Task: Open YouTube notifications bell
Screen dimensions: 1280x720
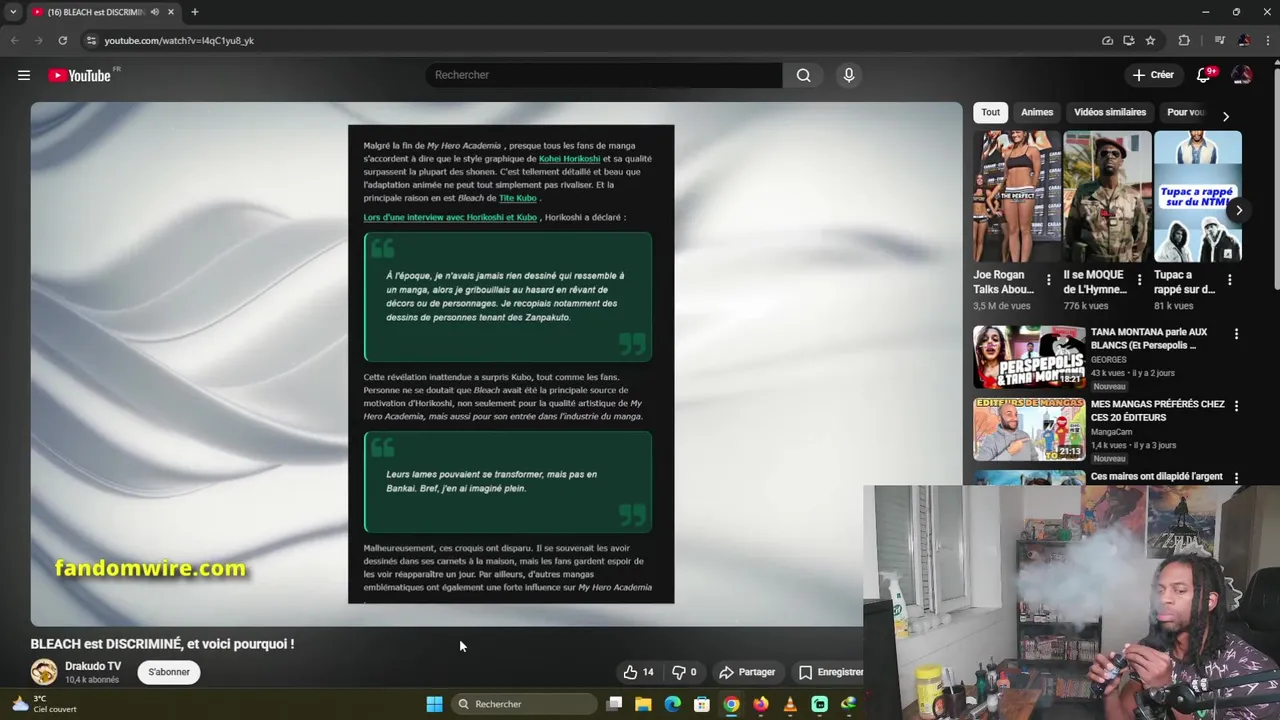Action: coord(1204,75)
